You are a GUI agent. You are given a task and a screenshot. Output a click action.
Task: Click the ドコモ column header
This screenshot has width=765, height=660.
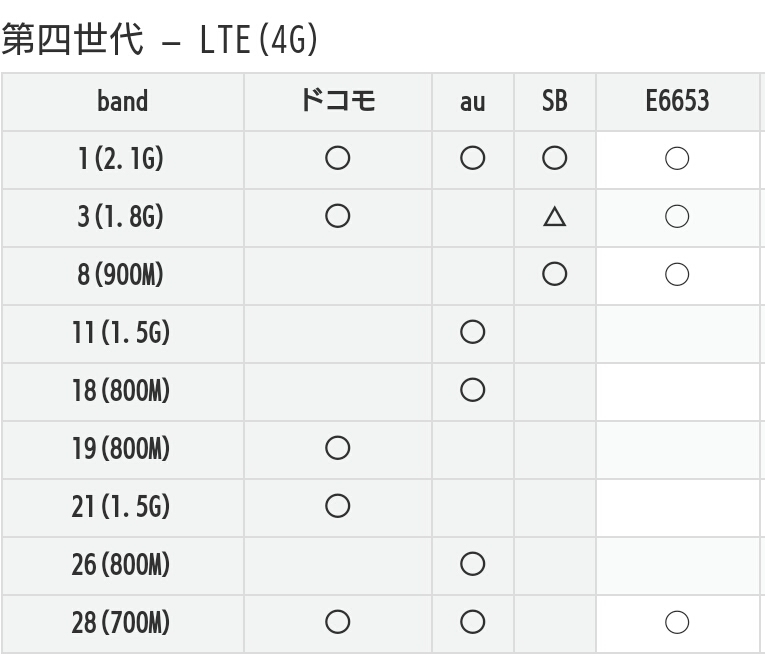coord(338,101)
